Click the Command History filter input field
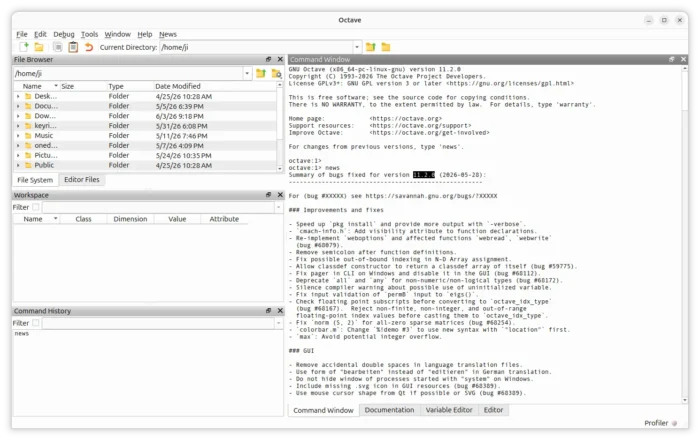This screenshot has width=700, height=440. coord(158,323)
